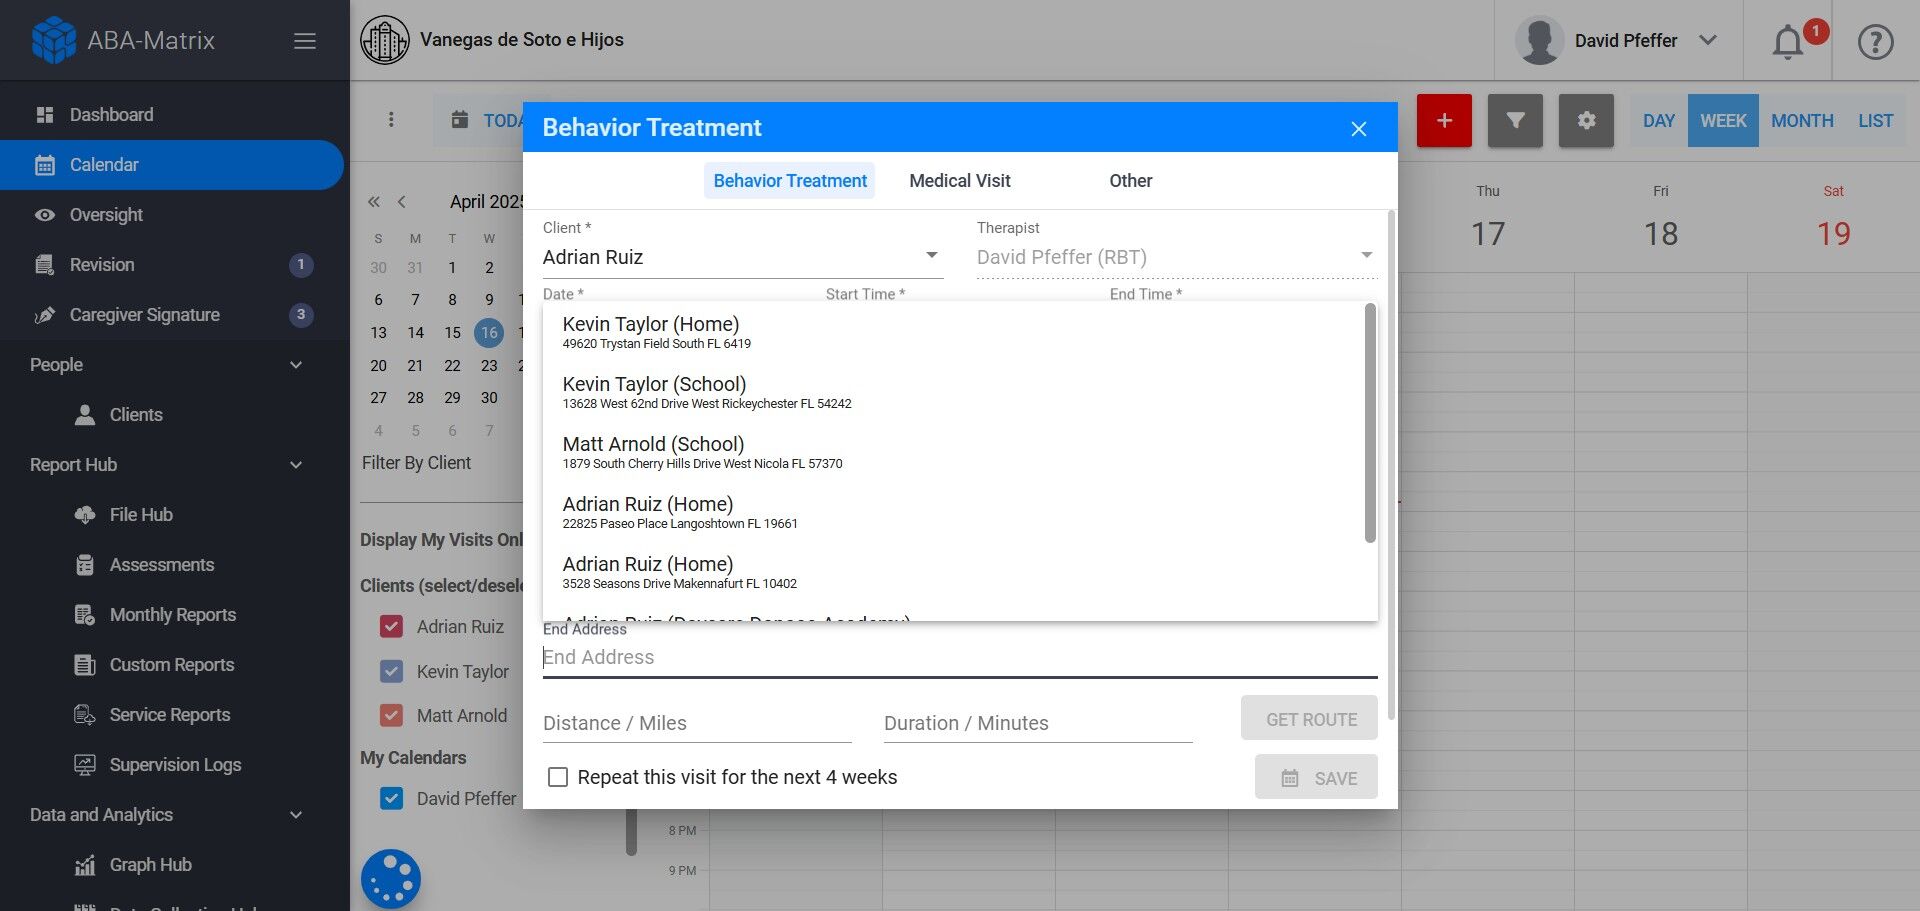The image size is (1920, 911).
Task: Click the address list scrollbar
Action: [x=1370, y=423]
